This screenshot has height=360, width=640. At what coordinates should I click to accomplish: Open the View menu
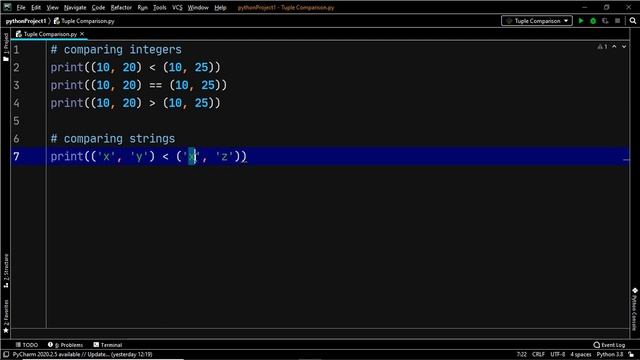tap(52, 7)
